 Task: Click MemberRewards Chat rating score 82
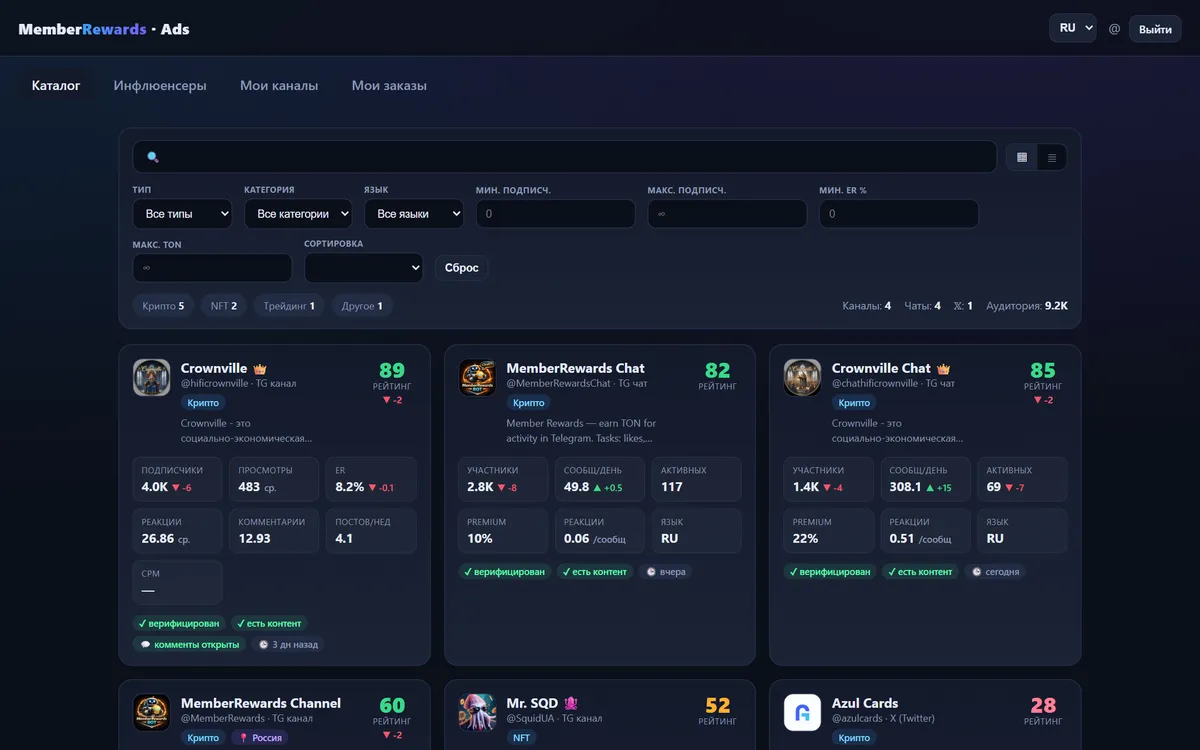point(718,370)
